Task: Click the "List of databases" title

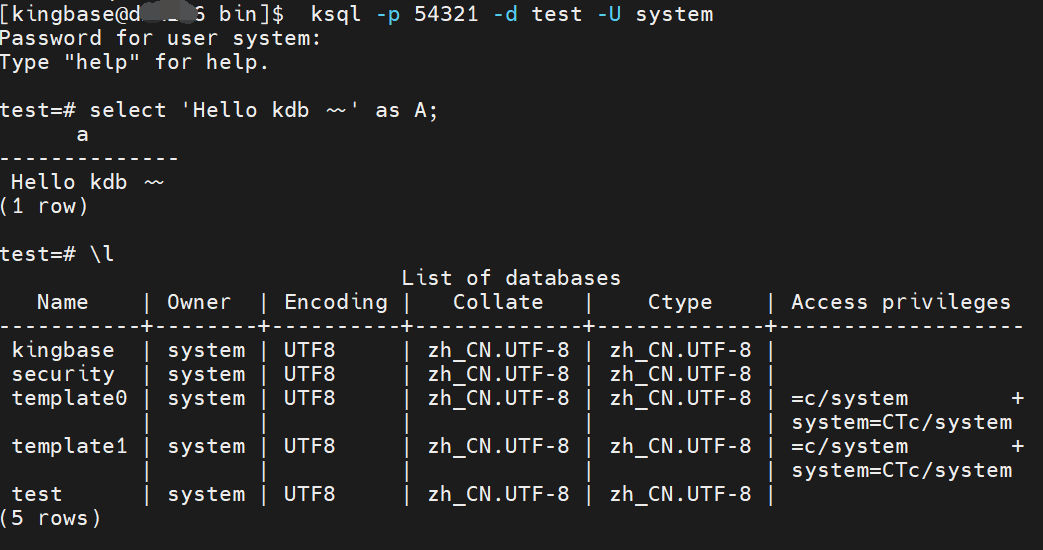Action: tap(511, 278)
